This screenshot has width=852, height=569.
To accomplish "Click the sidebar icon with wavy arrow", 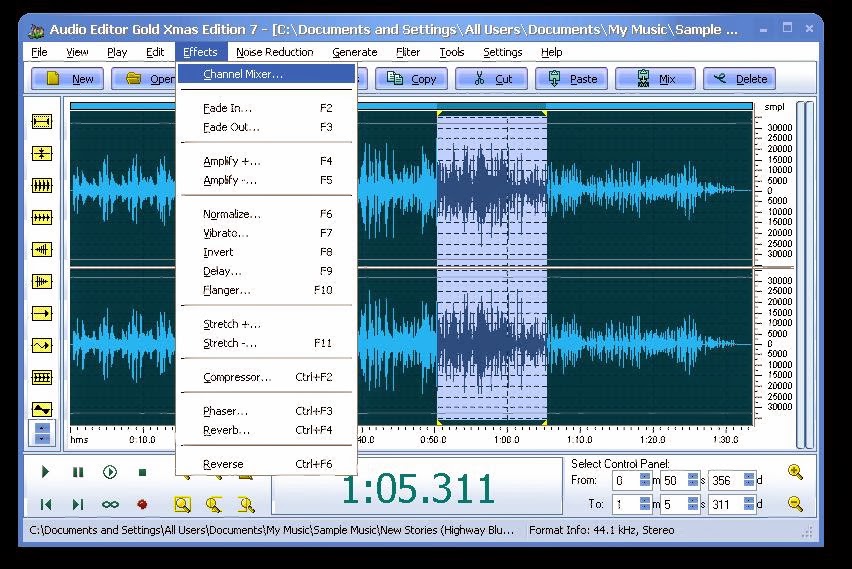I will pos(42,346).
